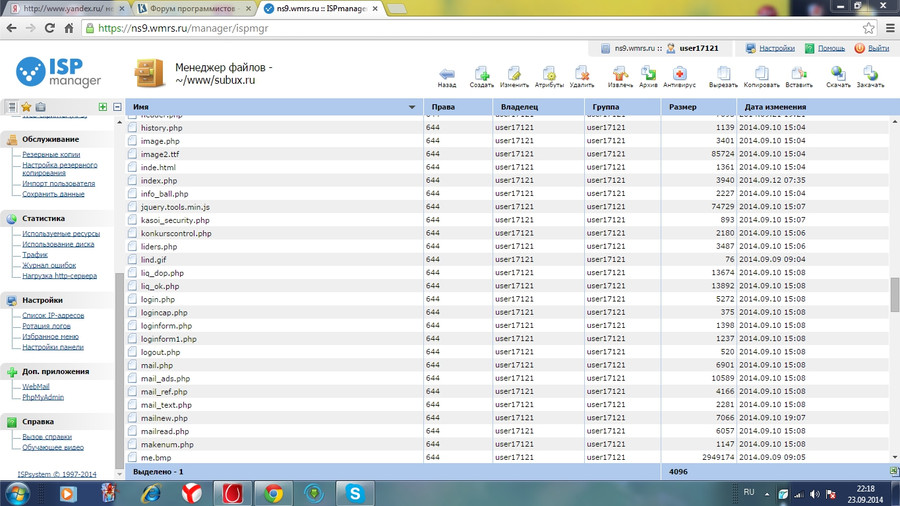900x506 pixels.
Task: Open Opera from the taskbar
Action: [x=232, y=493]
